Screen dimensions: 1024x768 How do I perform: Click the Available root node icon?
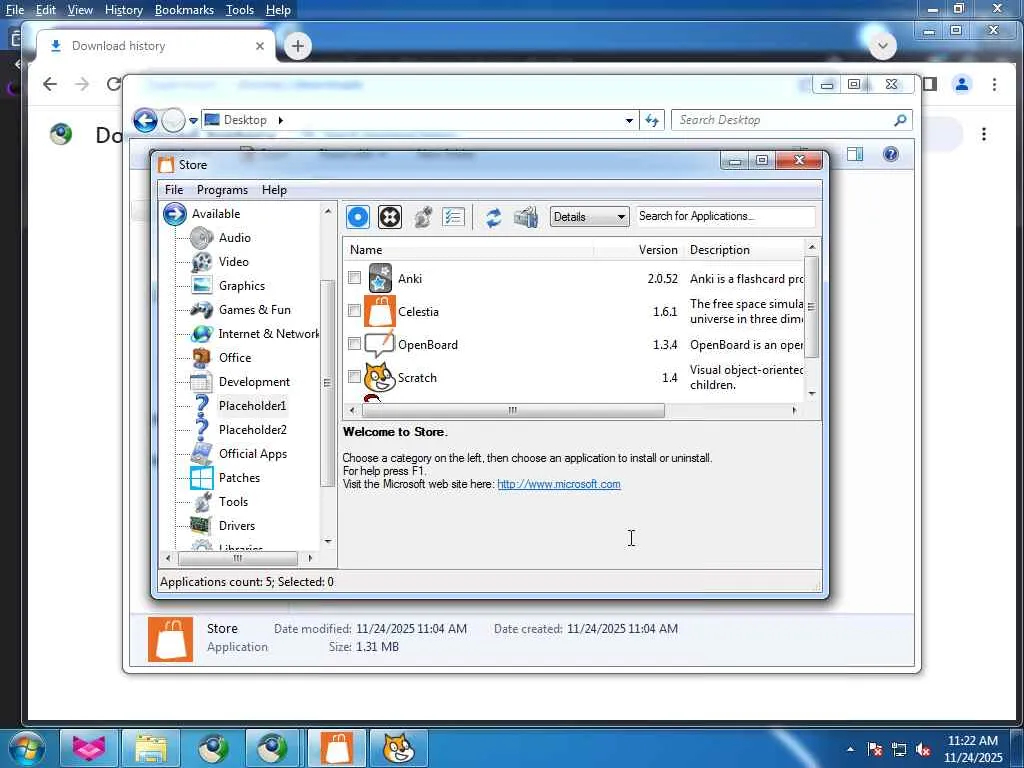175,214
